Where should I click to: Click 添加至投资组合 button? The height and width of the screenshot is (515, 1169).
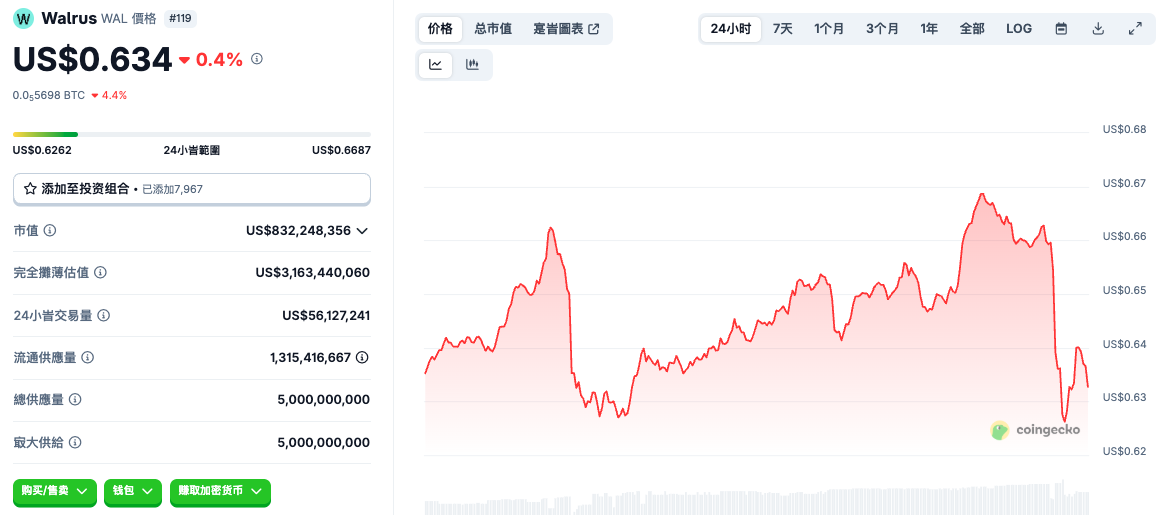click(x=192, y=189)
